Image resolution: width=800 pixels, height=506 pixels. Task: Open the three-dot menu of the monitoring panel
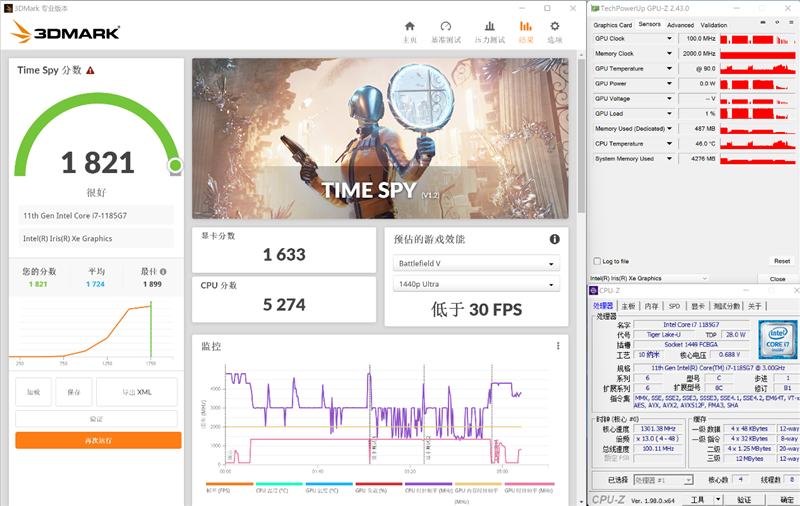(558, 346)
